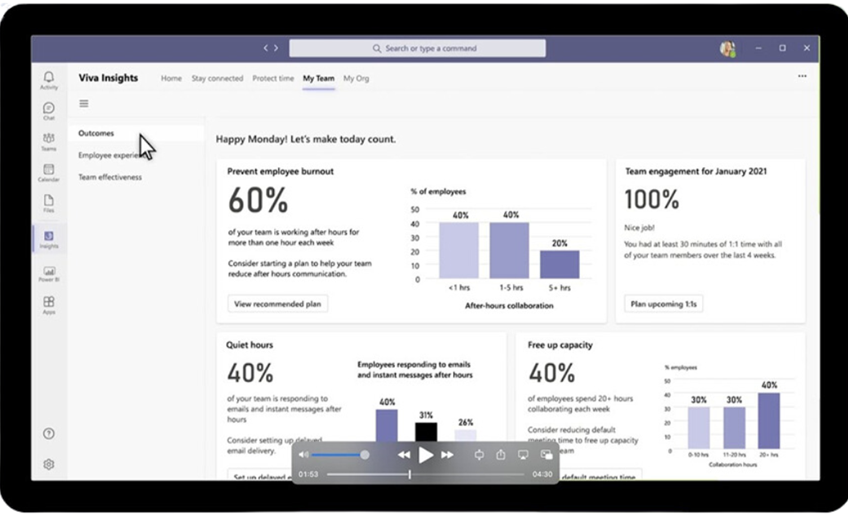This screenshot has height=514, width=848.
Task: Adjust the video volume slider
Action: (340, 455)
